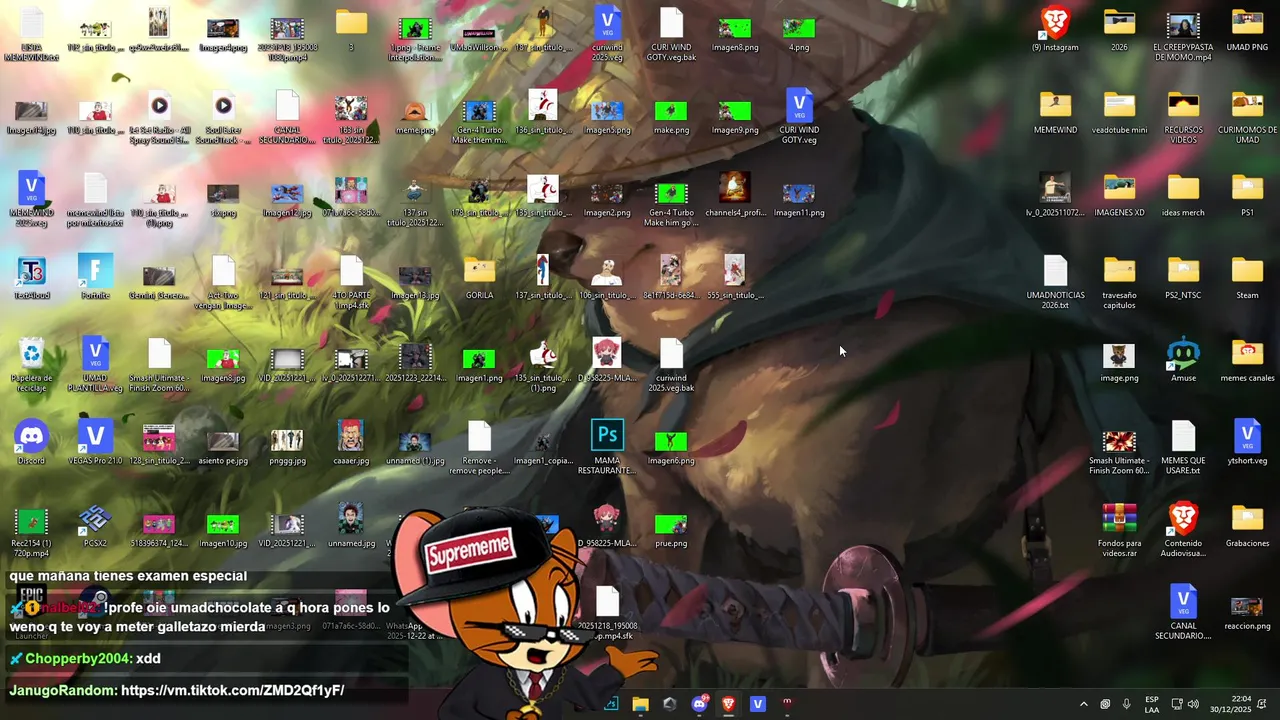This screenshot has height=720, width=1280.
Task: Select the MEMEWIND 2025.veg file
Action: 31,200
